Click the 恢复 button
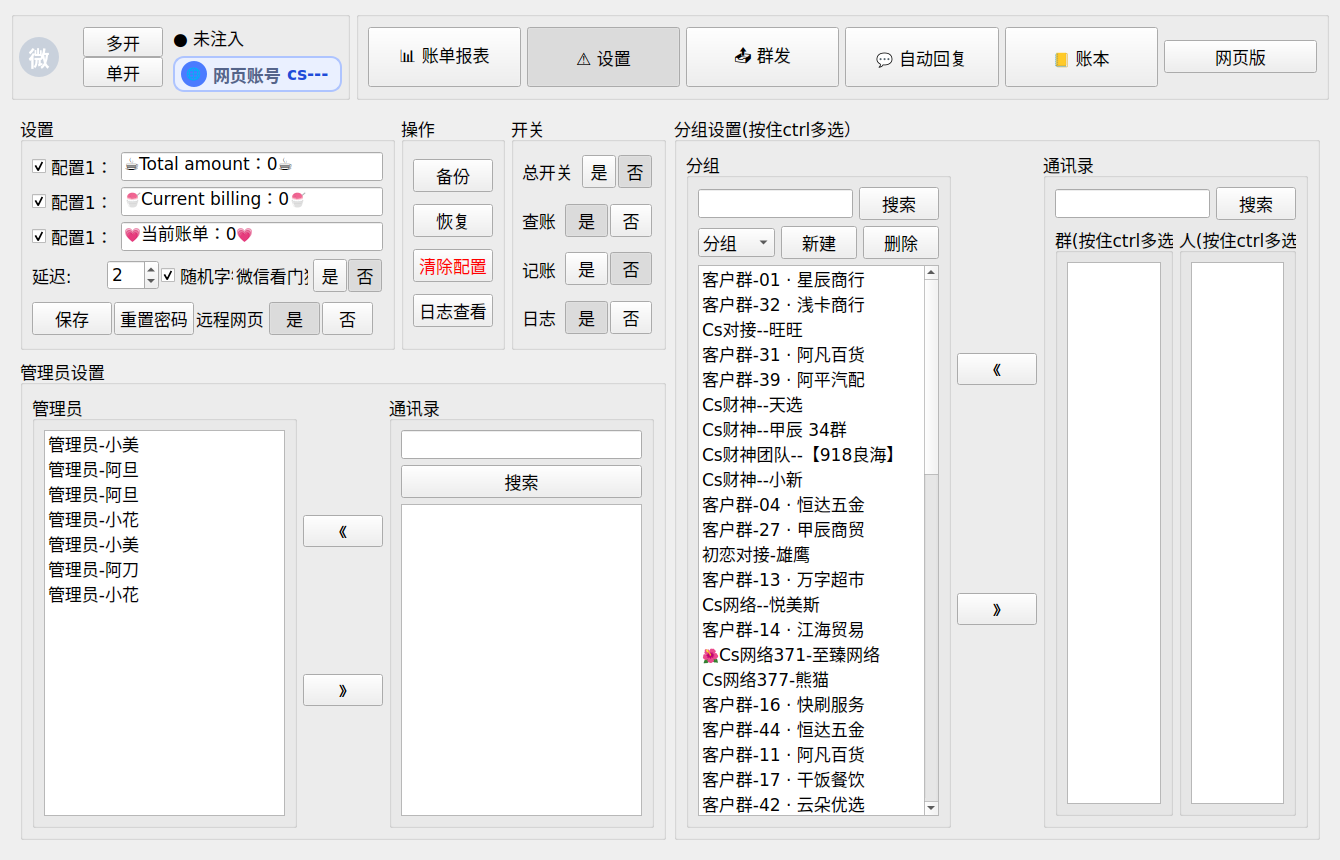 453,221
